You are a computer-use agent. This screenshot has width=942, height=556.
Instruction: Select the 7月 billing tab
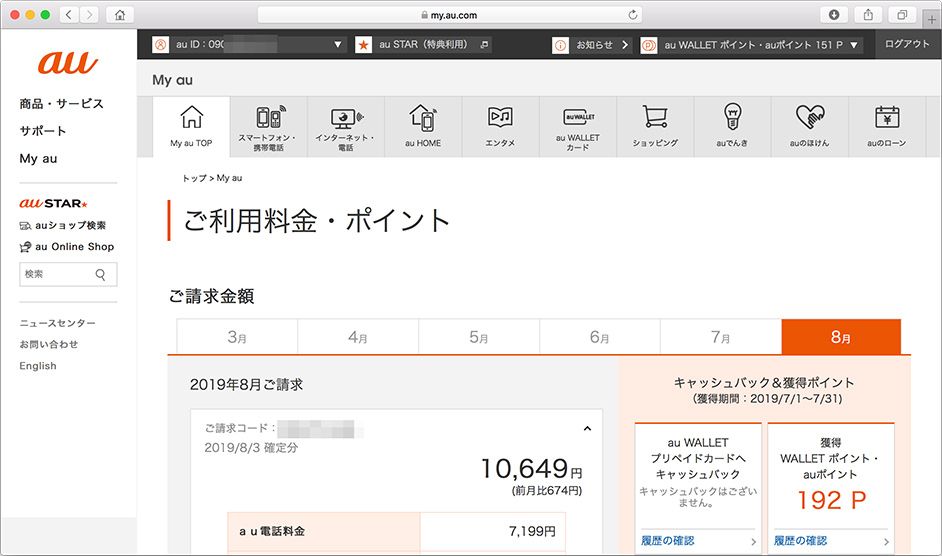tap(720, 337)
